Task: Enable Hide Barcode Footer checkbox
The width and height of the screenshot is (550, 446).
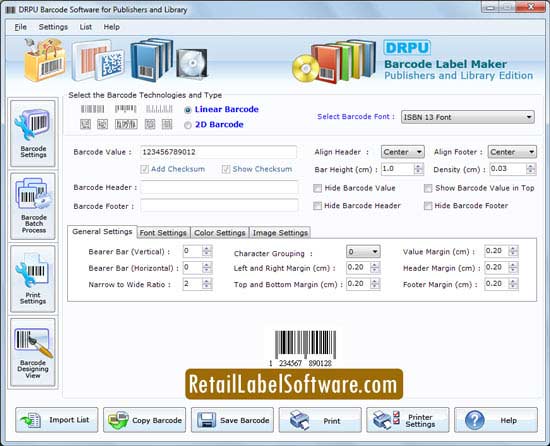Action: [x=428, y=206]
